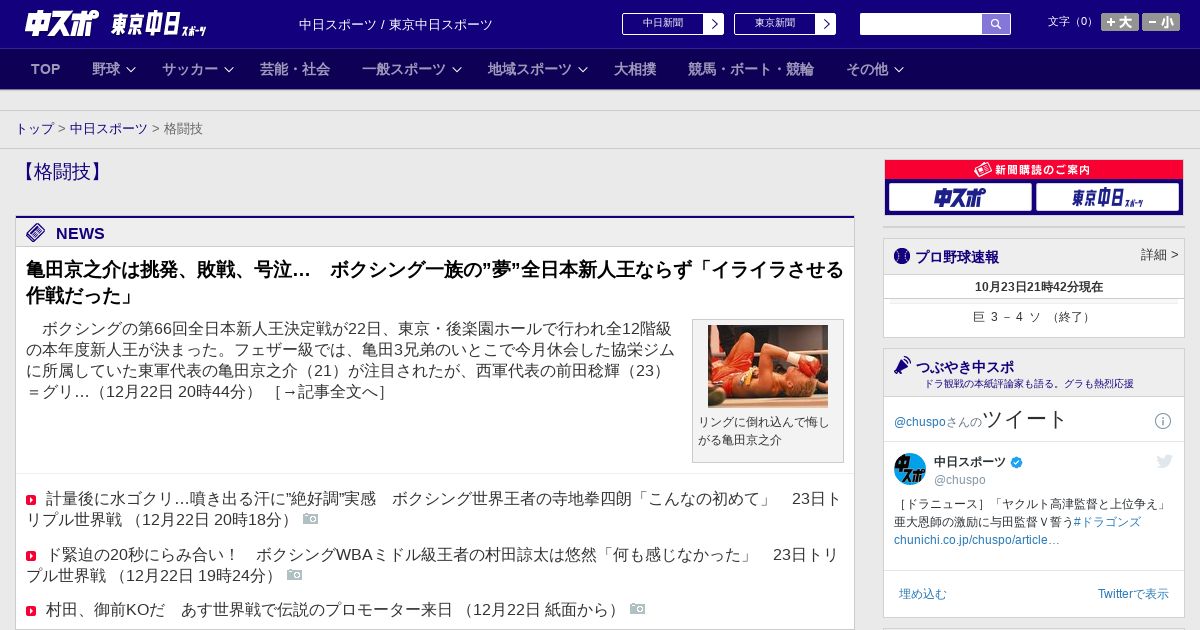The image size is (1200, 630).
Task: Open the プロ野球速報 heading link
Action: pyautogui.click(x=957, y=257)
